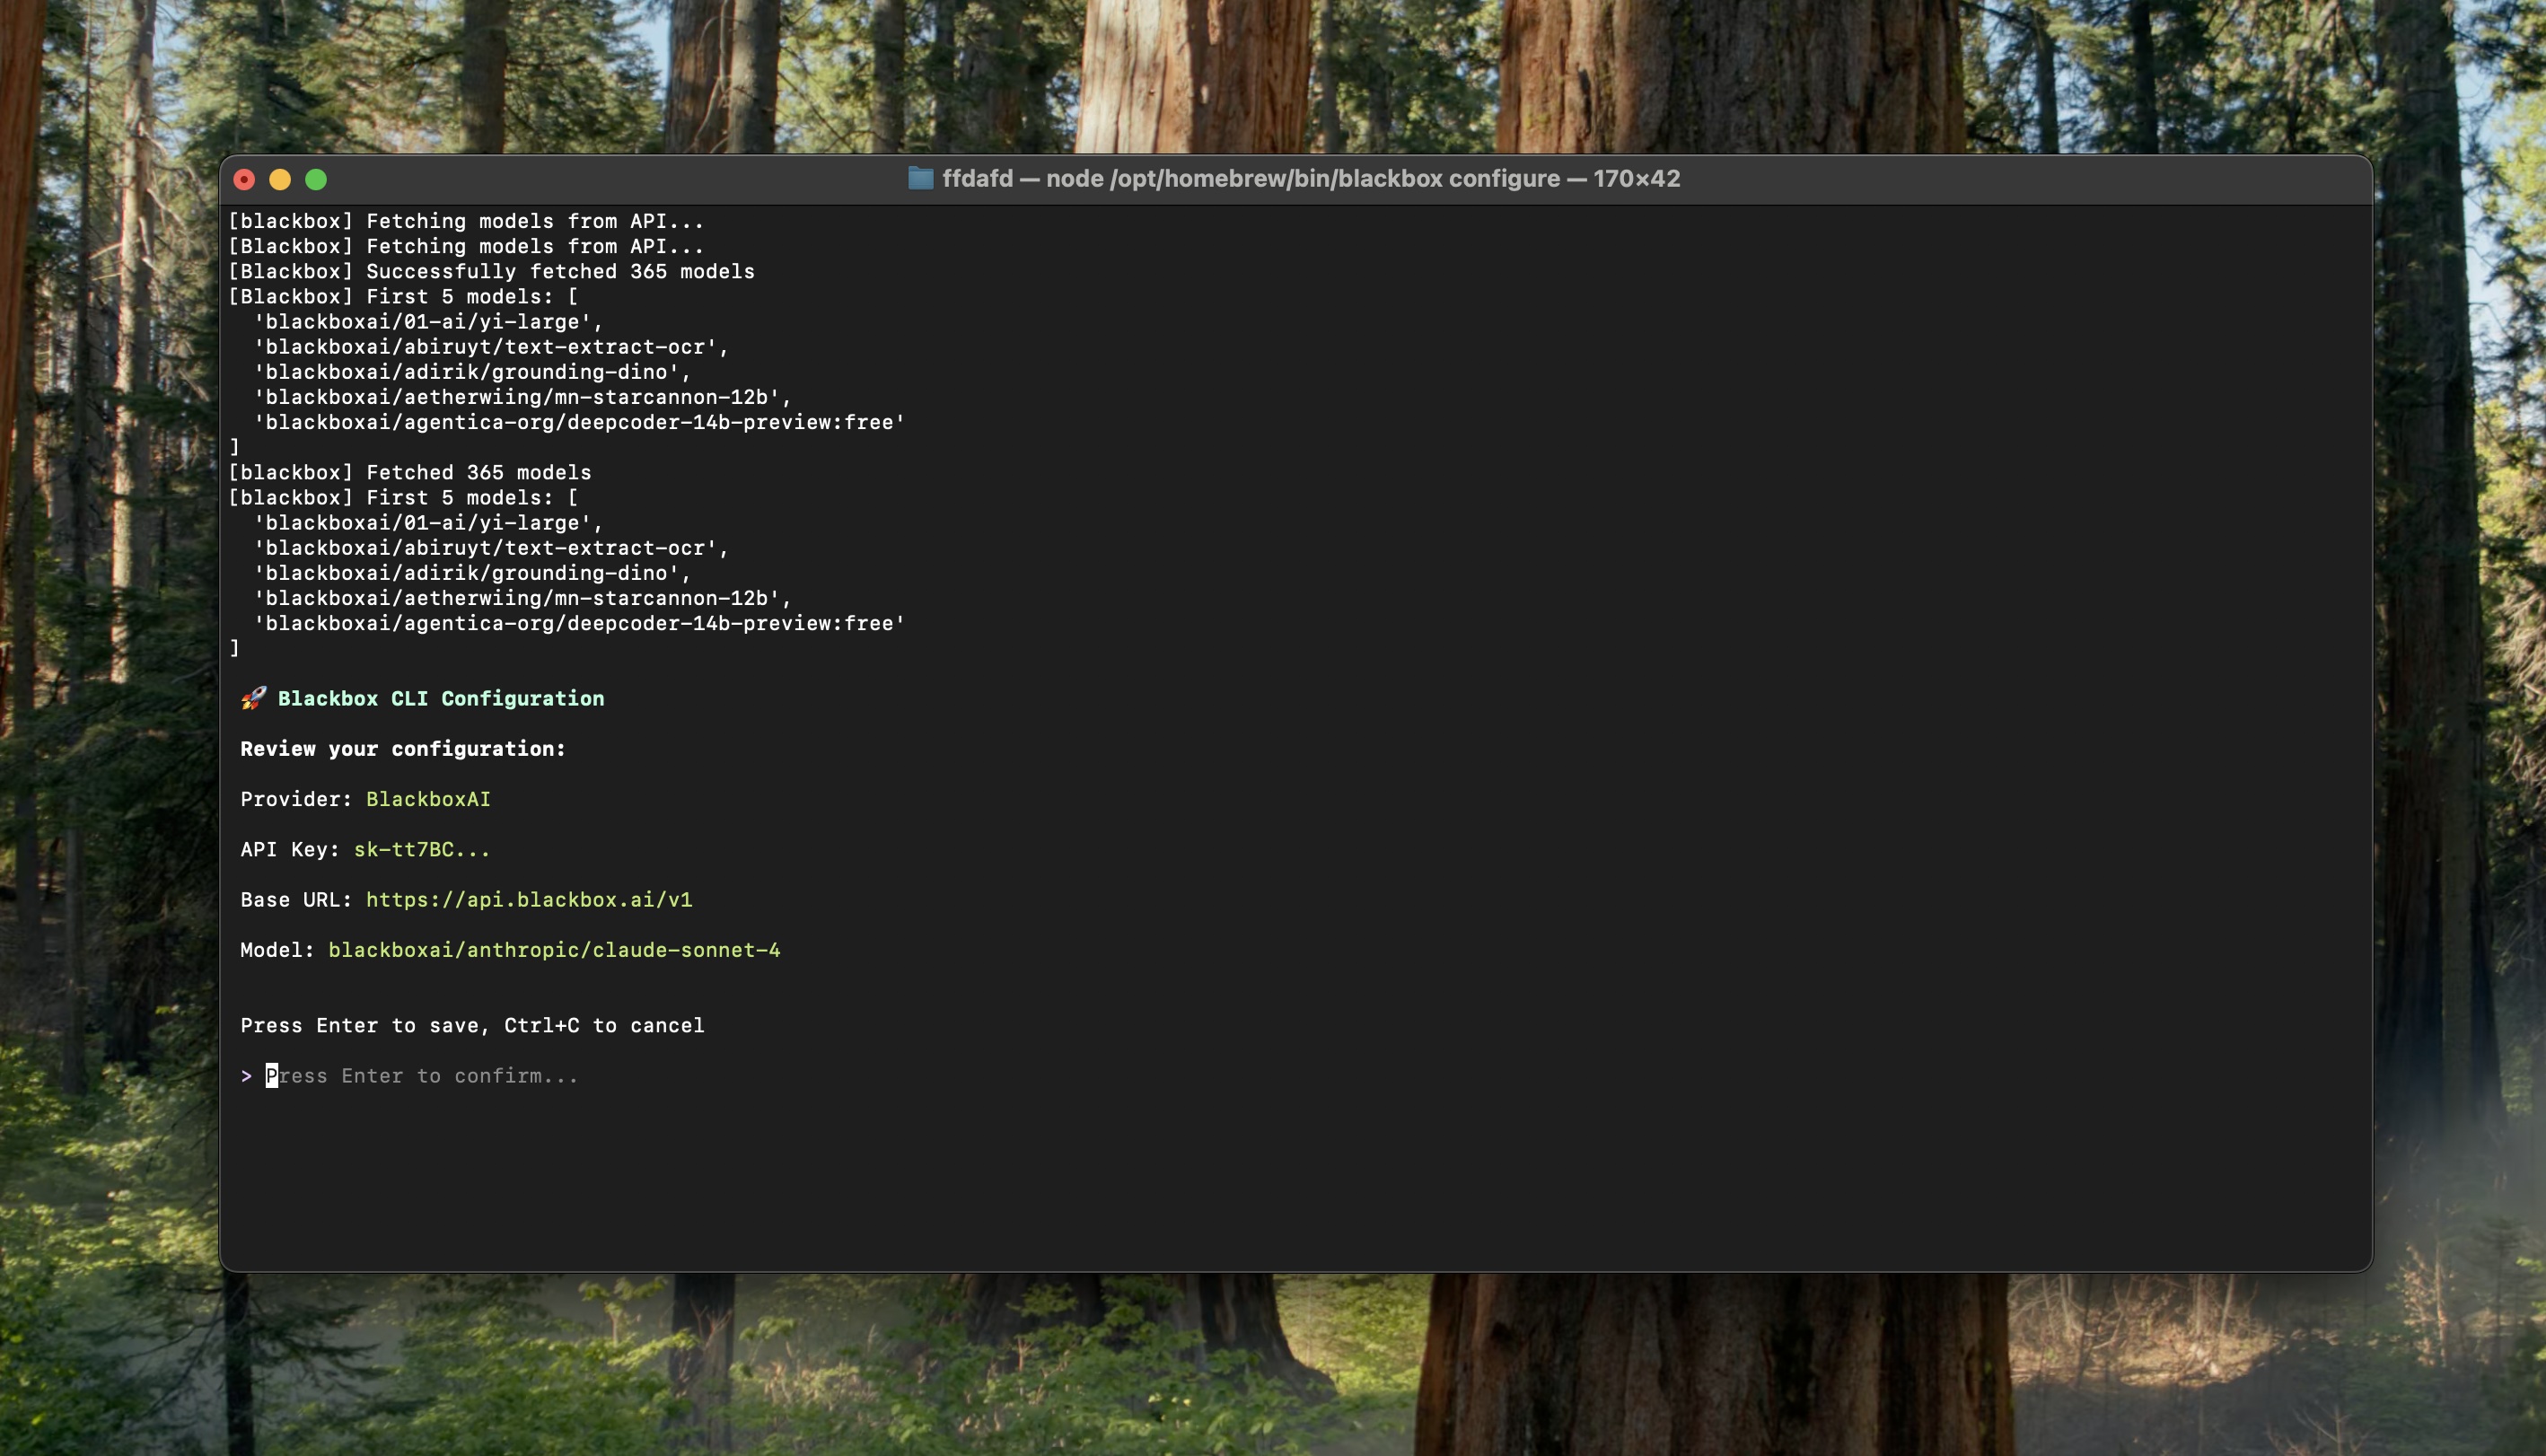Click the rocket emoji icon

tap(253, 698)
